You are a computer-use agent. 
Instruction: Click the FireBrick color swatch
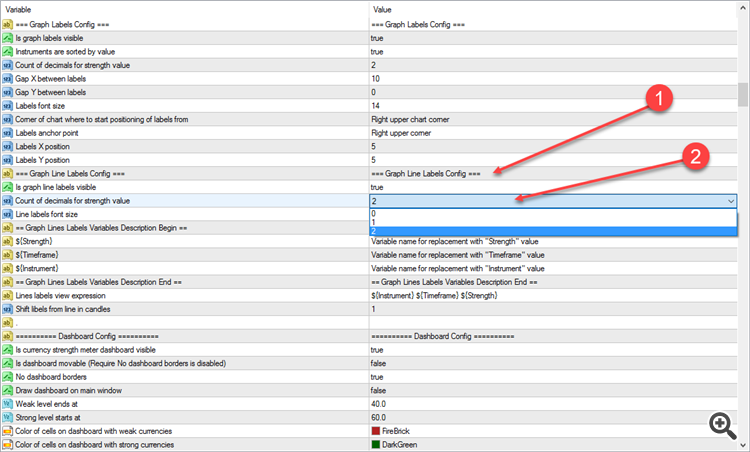(x=376, y=431)
